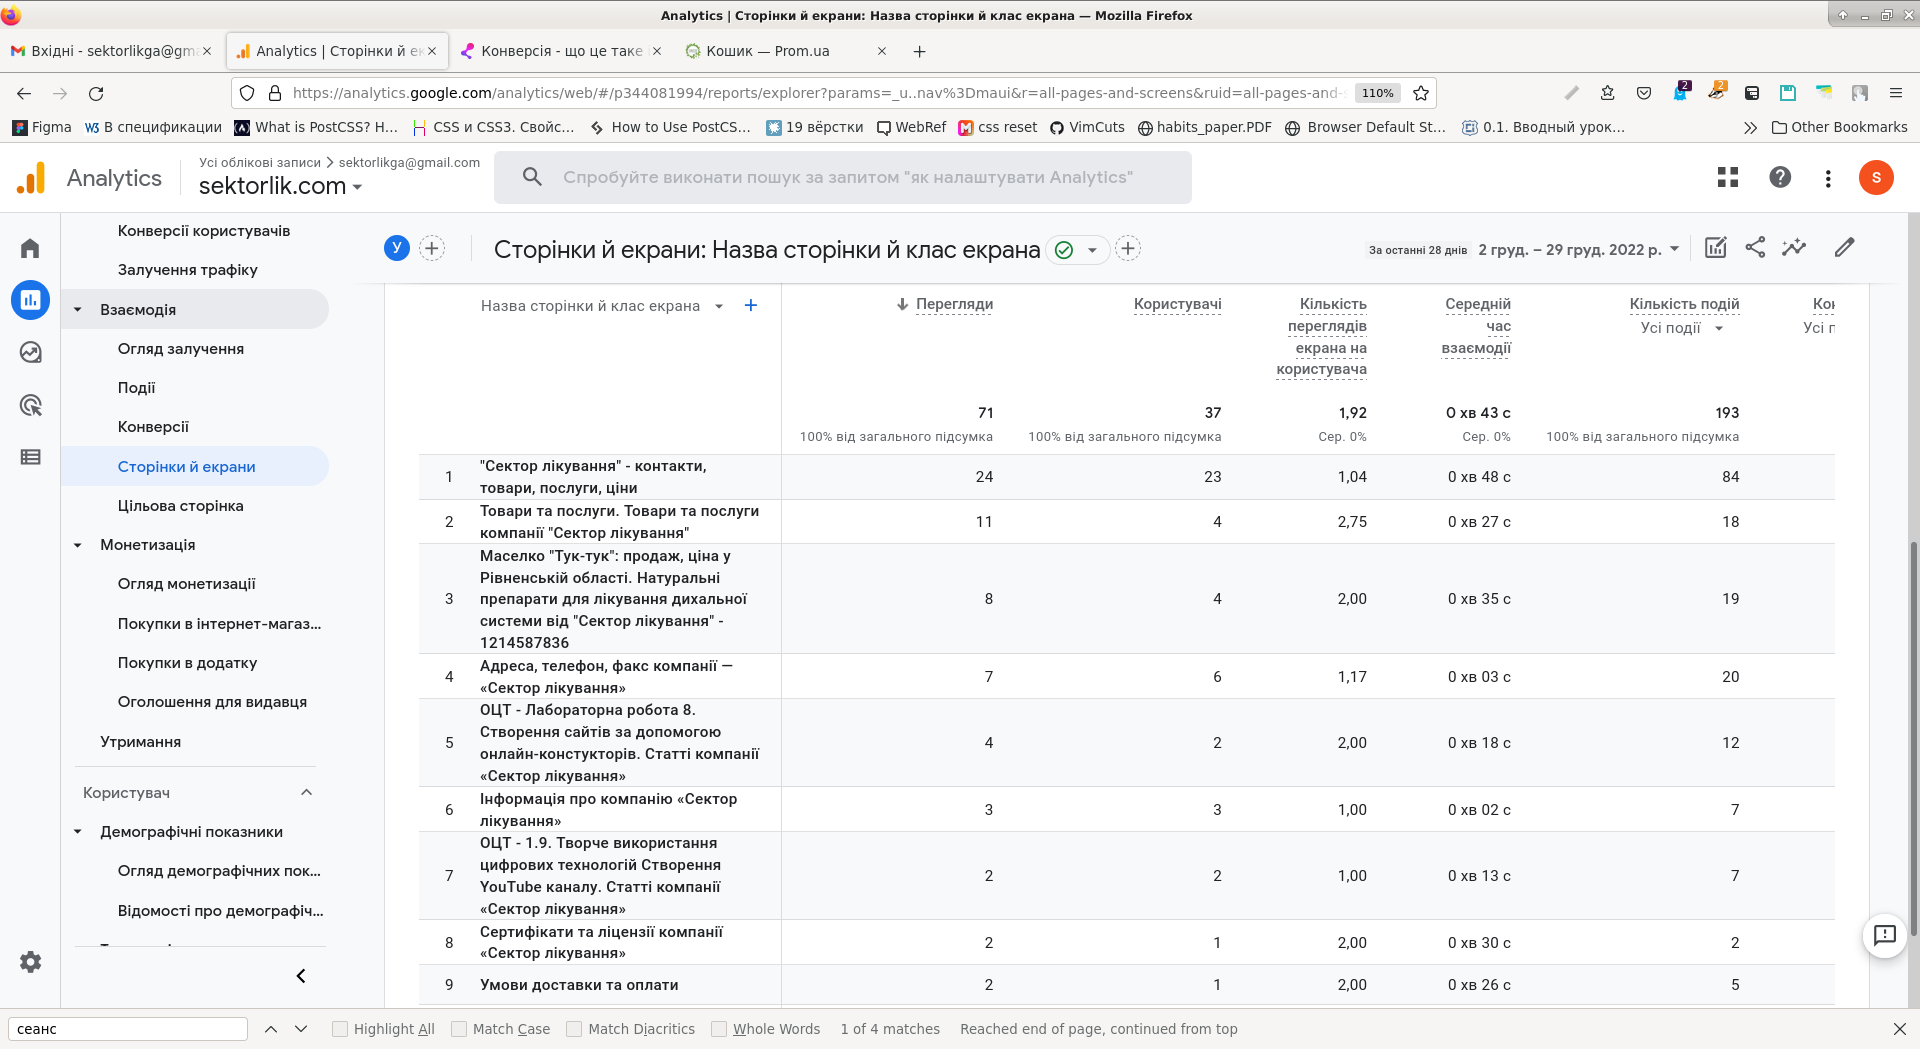Image resolution: width=1920 pixels, height=1049 pixels.
Task: Open the Home icon in left rail
Action: click(30, 248)
